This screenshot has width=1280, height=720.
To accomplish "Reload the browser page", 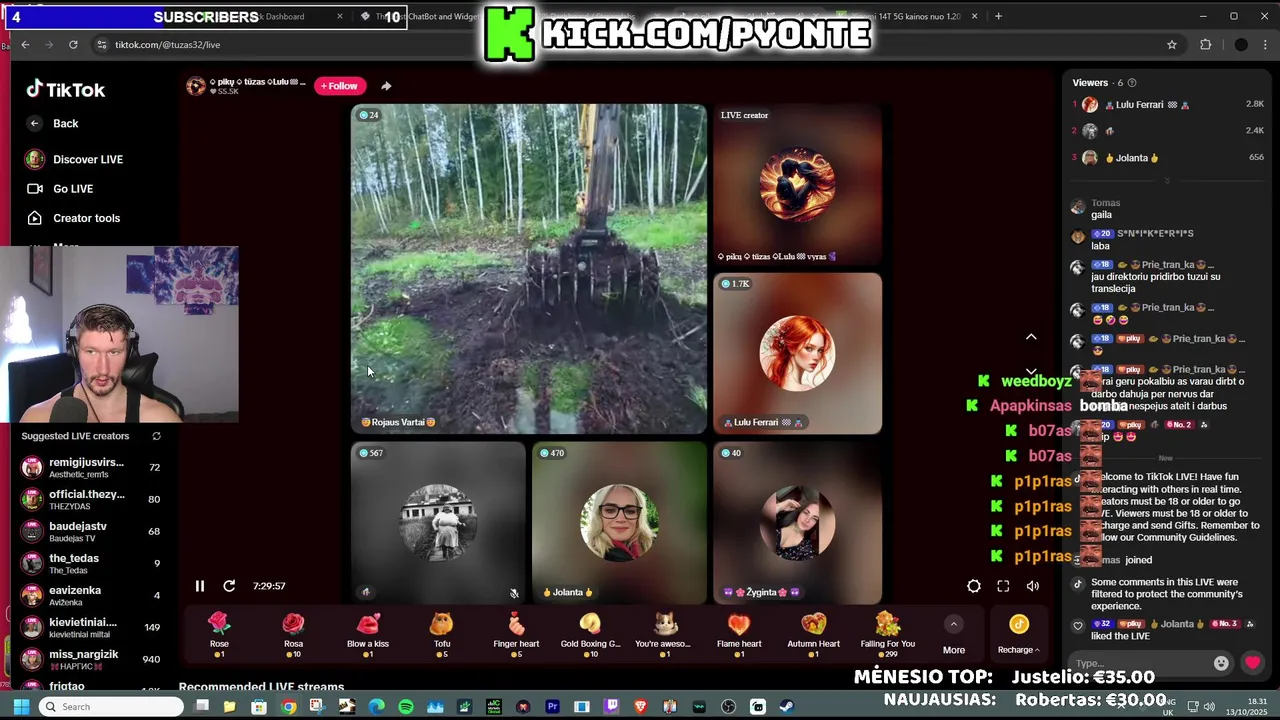I will (x=73, y=45).
